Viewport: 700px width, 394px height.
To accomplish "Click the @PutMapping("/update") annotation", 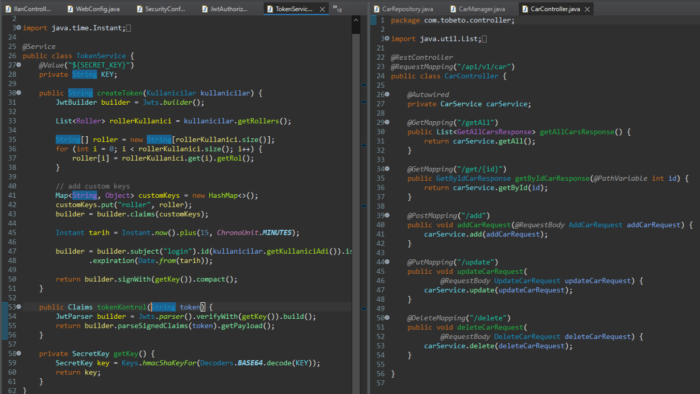I will 453,262.
